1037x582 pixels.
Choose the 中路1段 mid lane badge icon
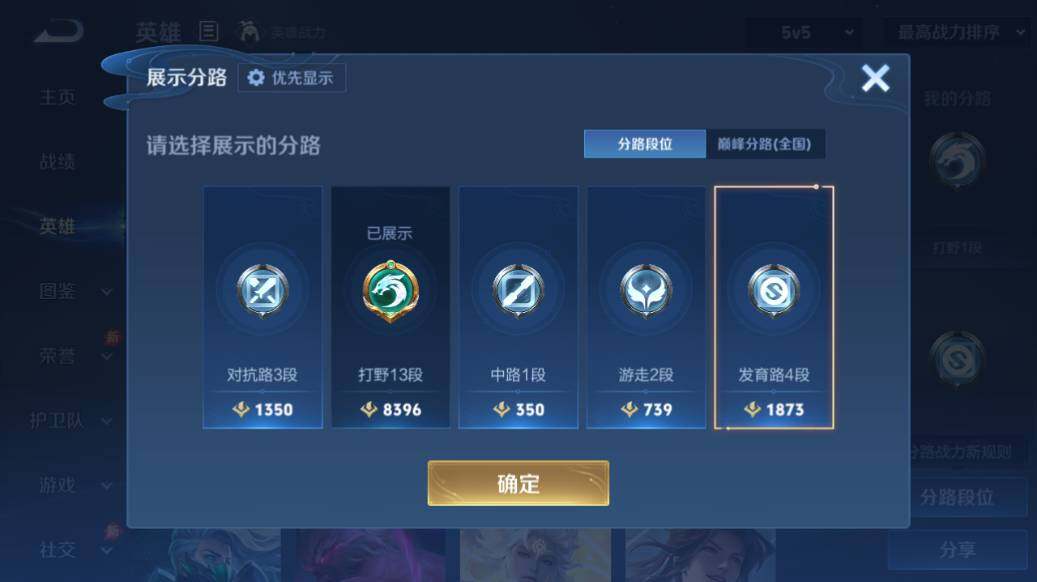click(x=518, y=290)
